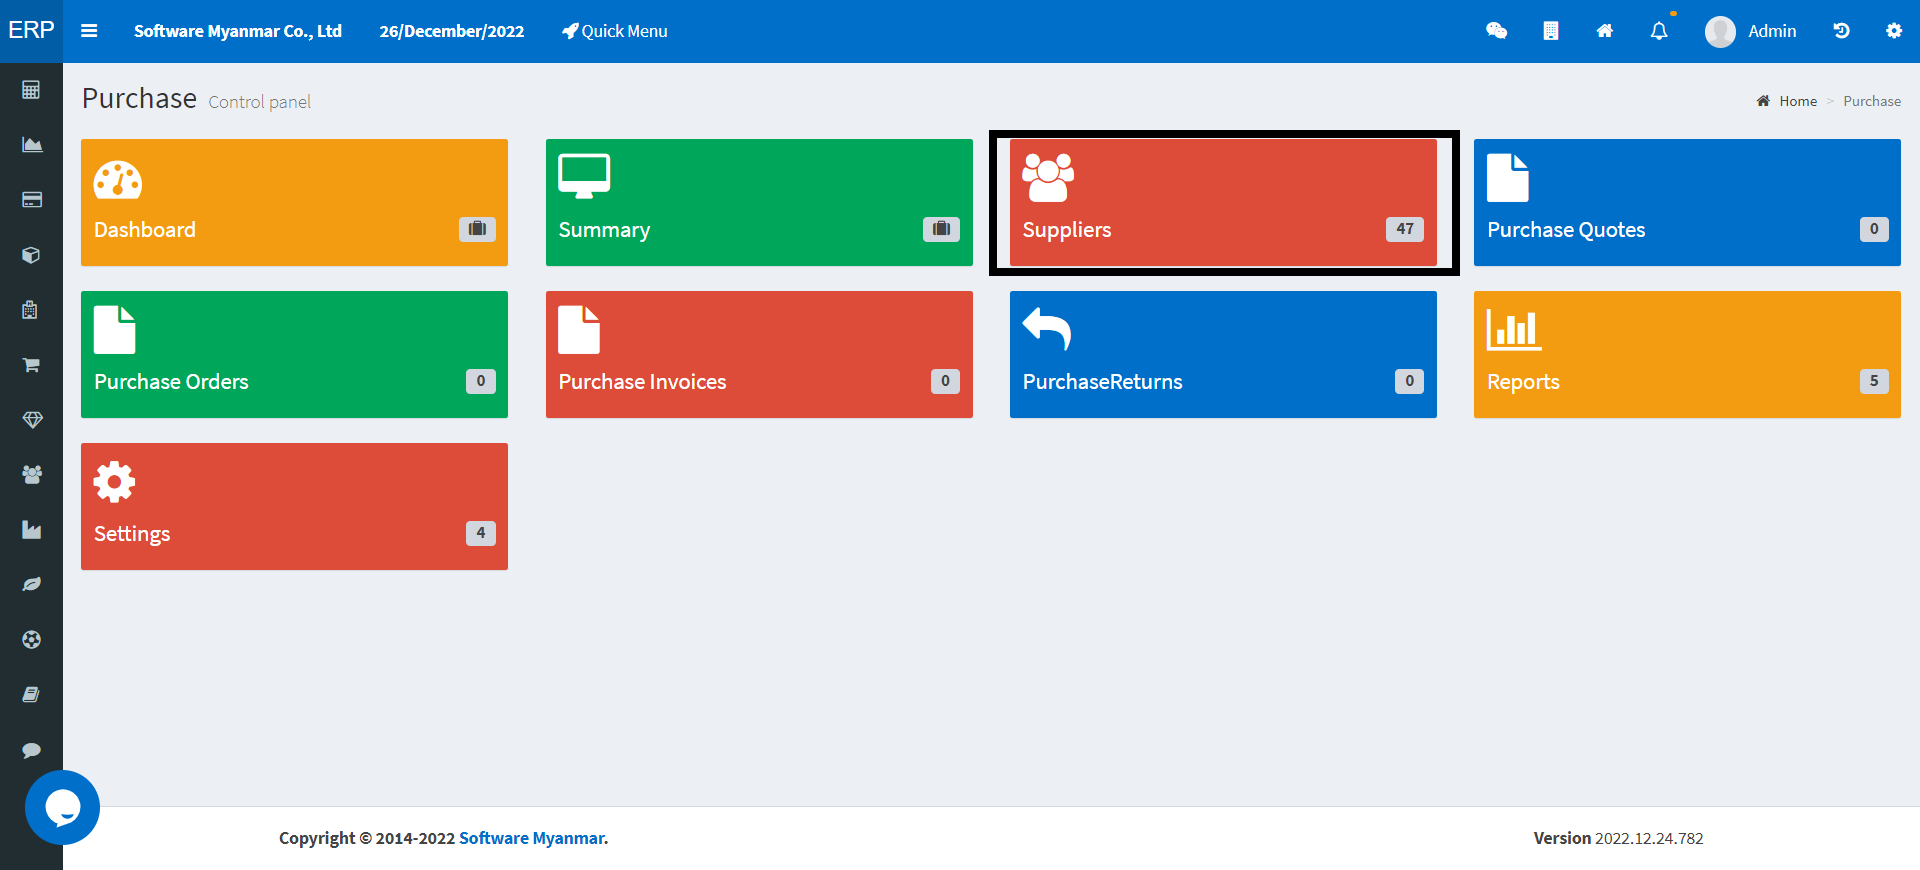Open the Quick Menu
1920x870 pixels.
pos(614,31)
